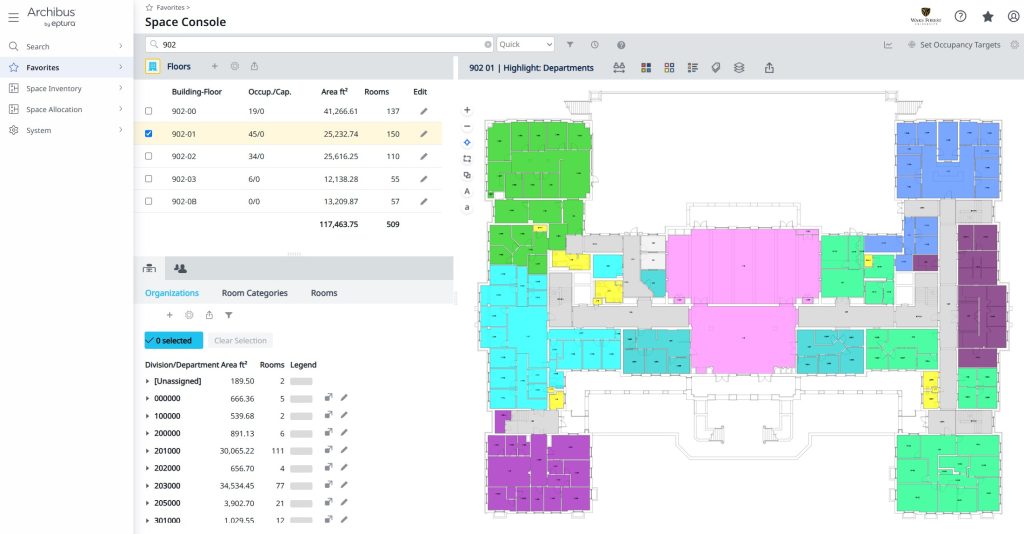
Task: Uncheck the 902-01 floor checkbox
Action: pyautogui.click(x=149, y=133)
